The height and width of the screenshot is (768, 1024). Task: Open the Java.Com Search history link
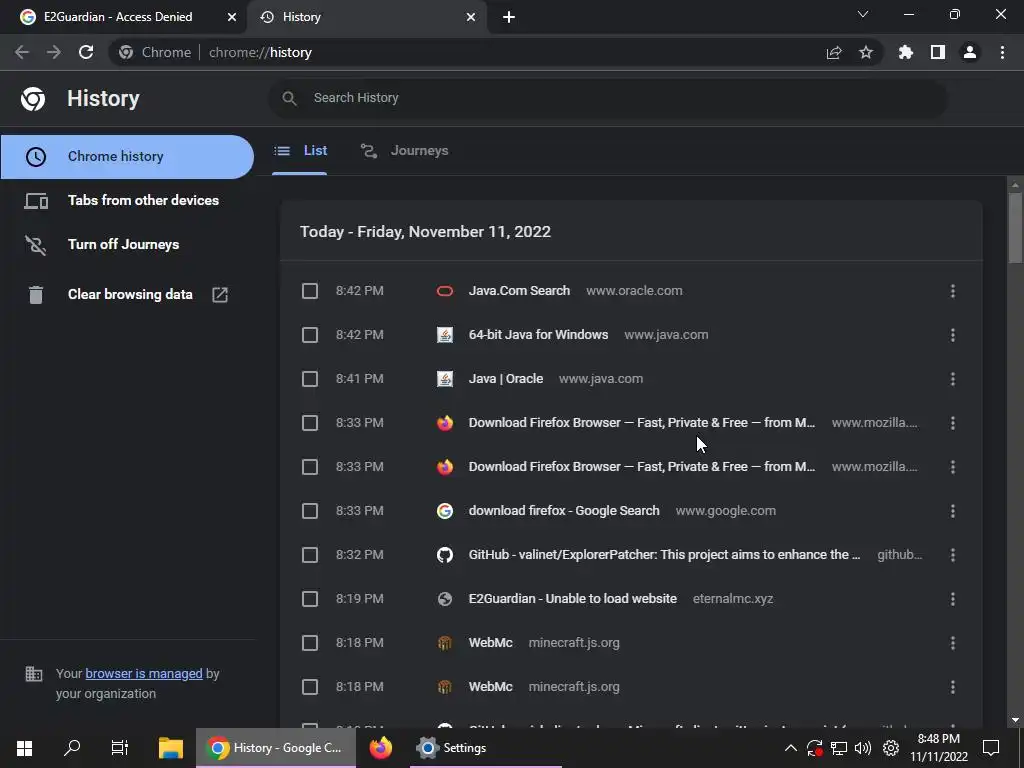coord(519,291)
